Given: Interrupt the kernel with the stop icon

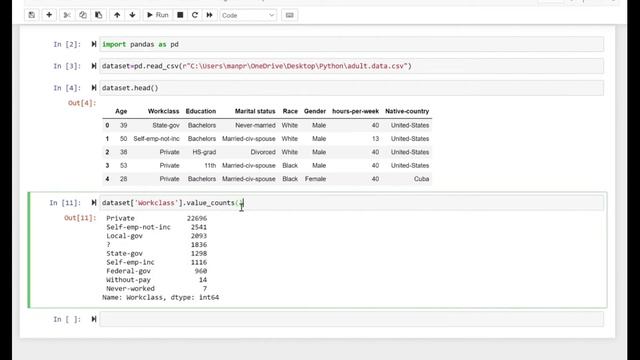Looking at the screenshot, I should [180, 15].
